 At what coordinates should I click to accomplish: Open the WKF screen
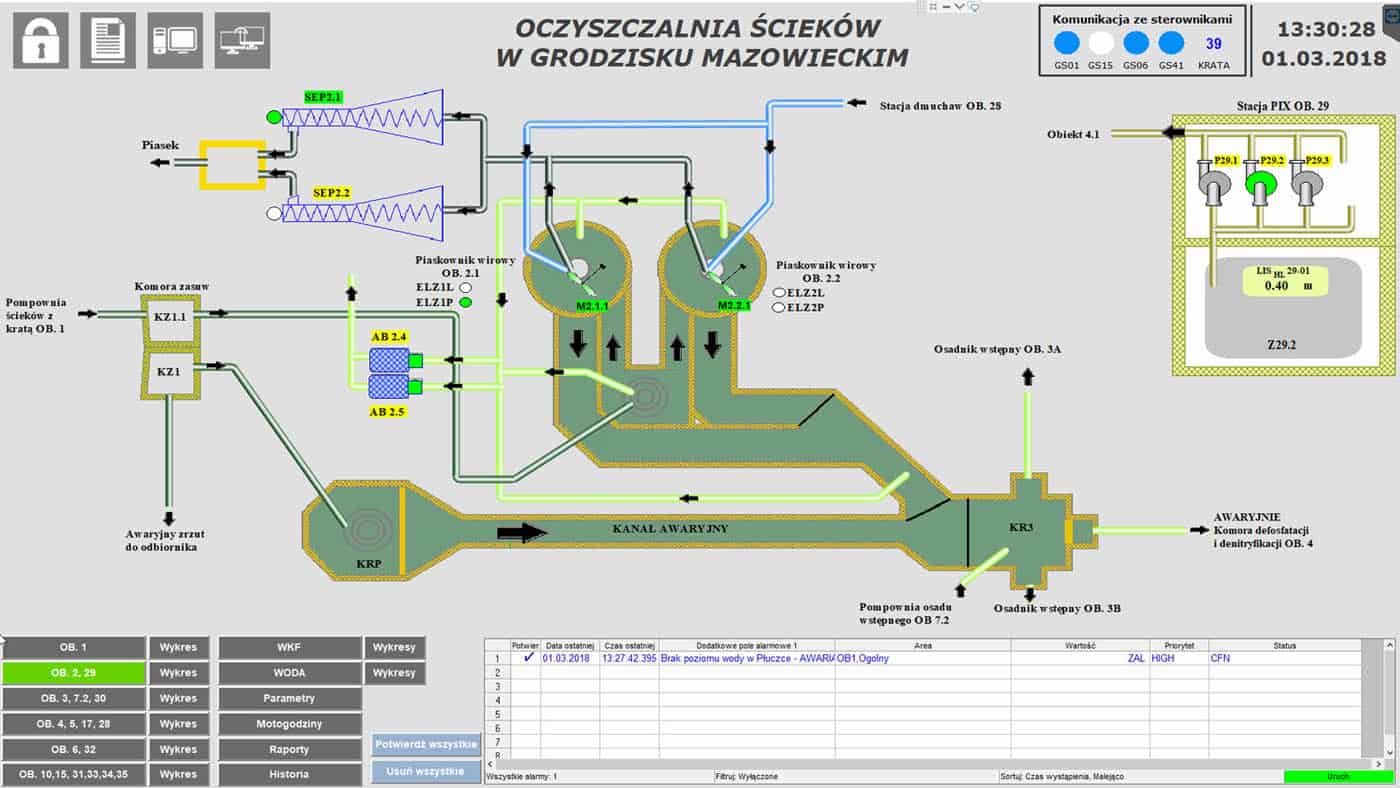(x=290, y=648)
